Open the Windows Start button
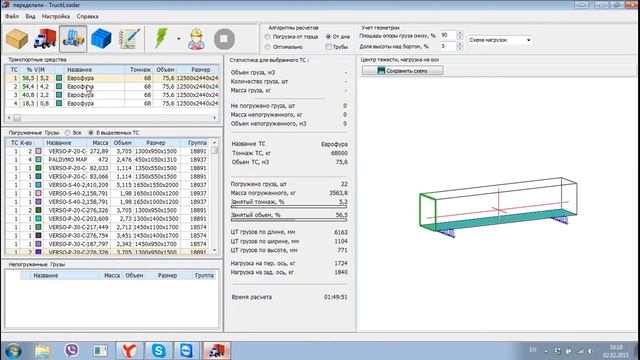Image resolution: width=640 pixels, height=360 pixels. pyautogui.click(x=13, y=351)
